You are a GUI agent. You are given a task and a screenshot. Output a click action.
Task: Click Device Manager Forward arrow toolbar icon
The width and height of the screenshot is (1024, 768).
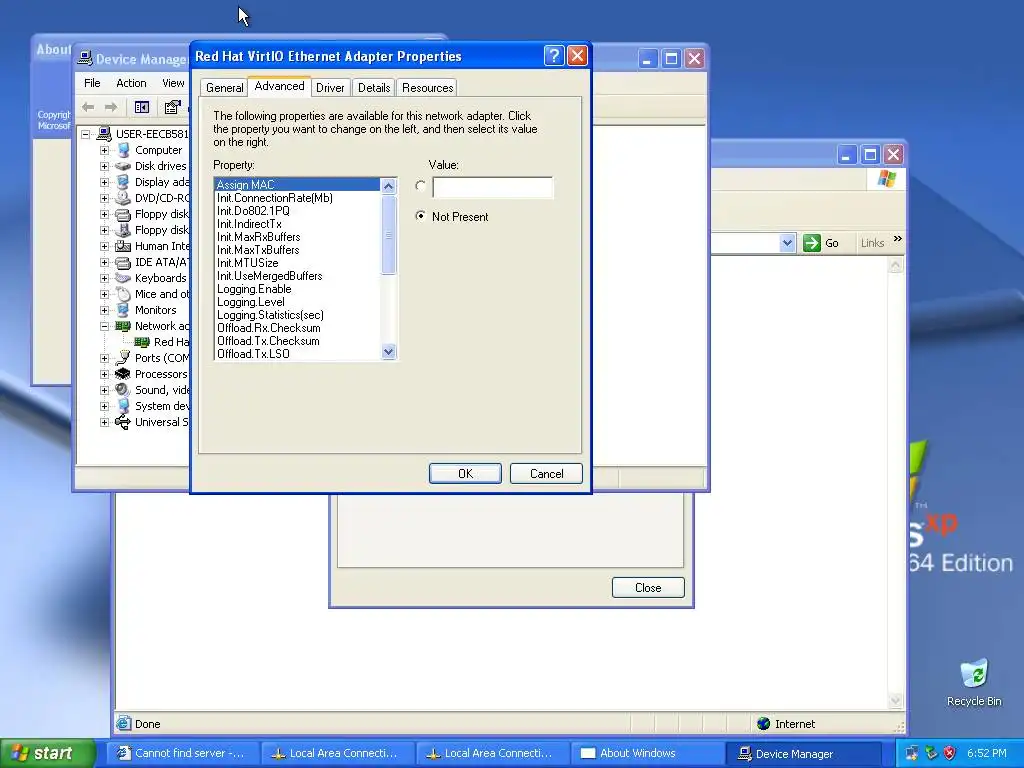(111, 107)
